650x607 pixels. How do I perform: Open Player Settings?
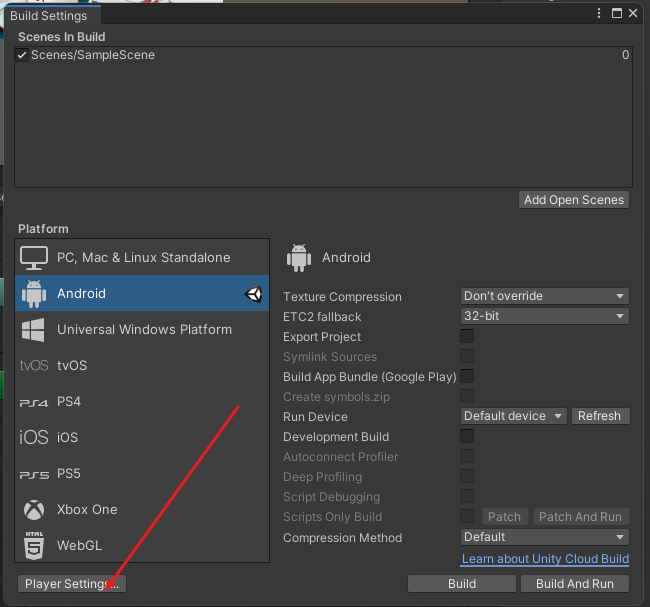(72, 584)
